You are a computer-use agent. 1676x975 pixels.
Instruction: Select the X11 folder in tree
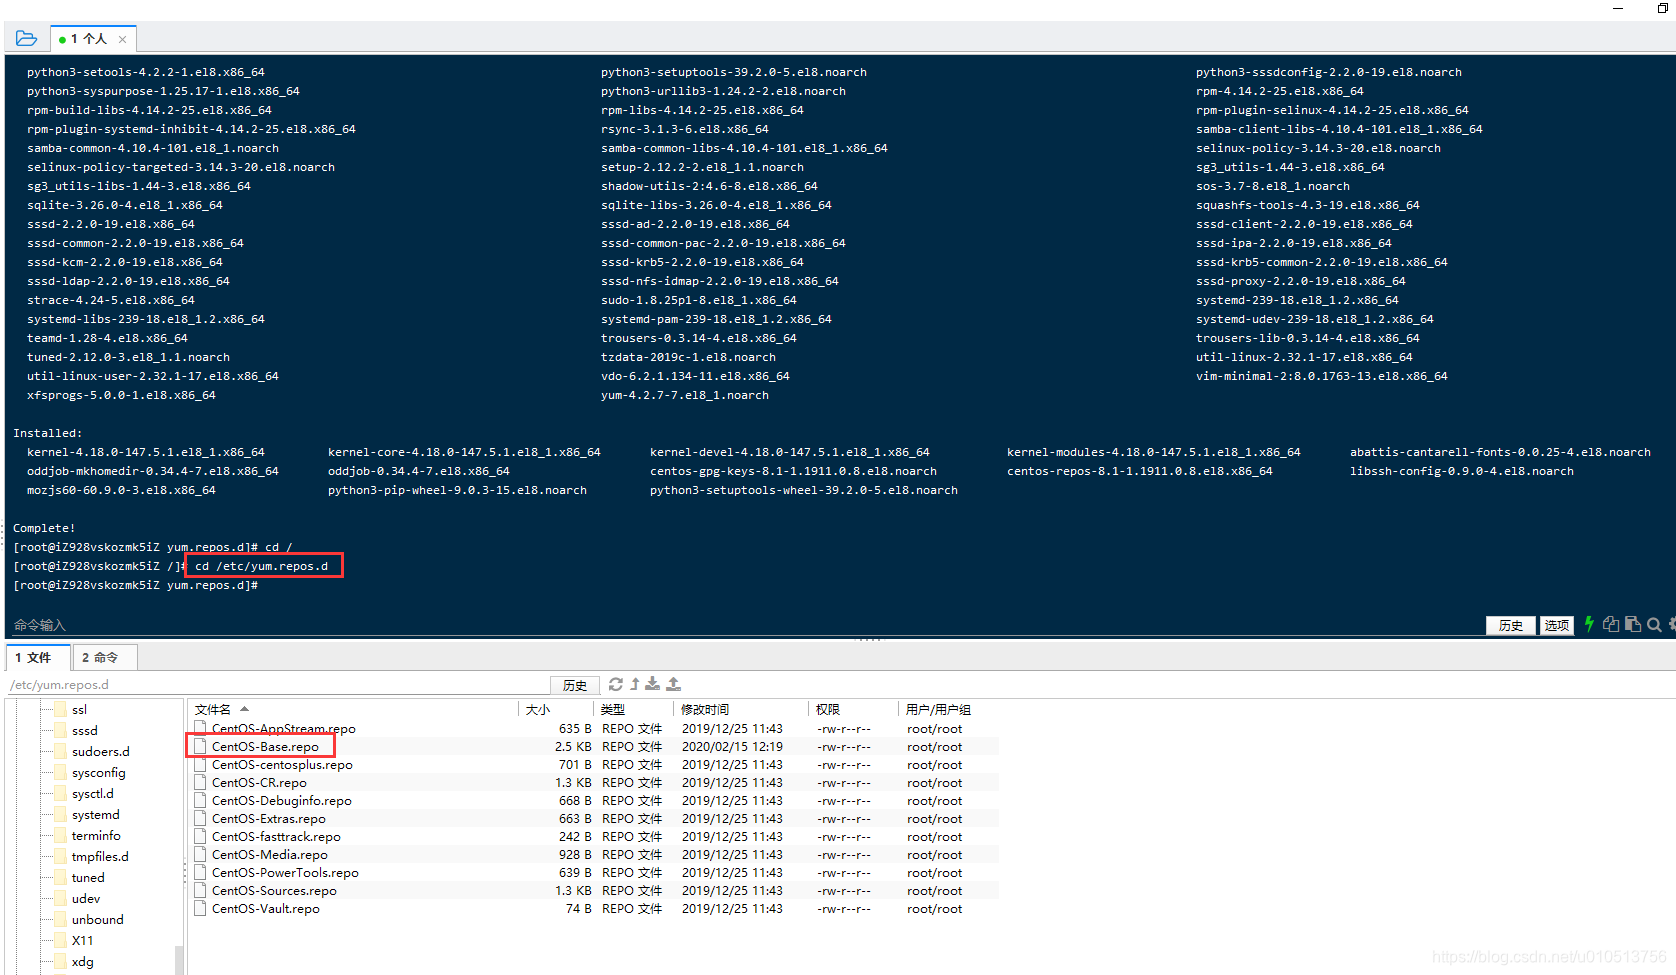(82, 940)
